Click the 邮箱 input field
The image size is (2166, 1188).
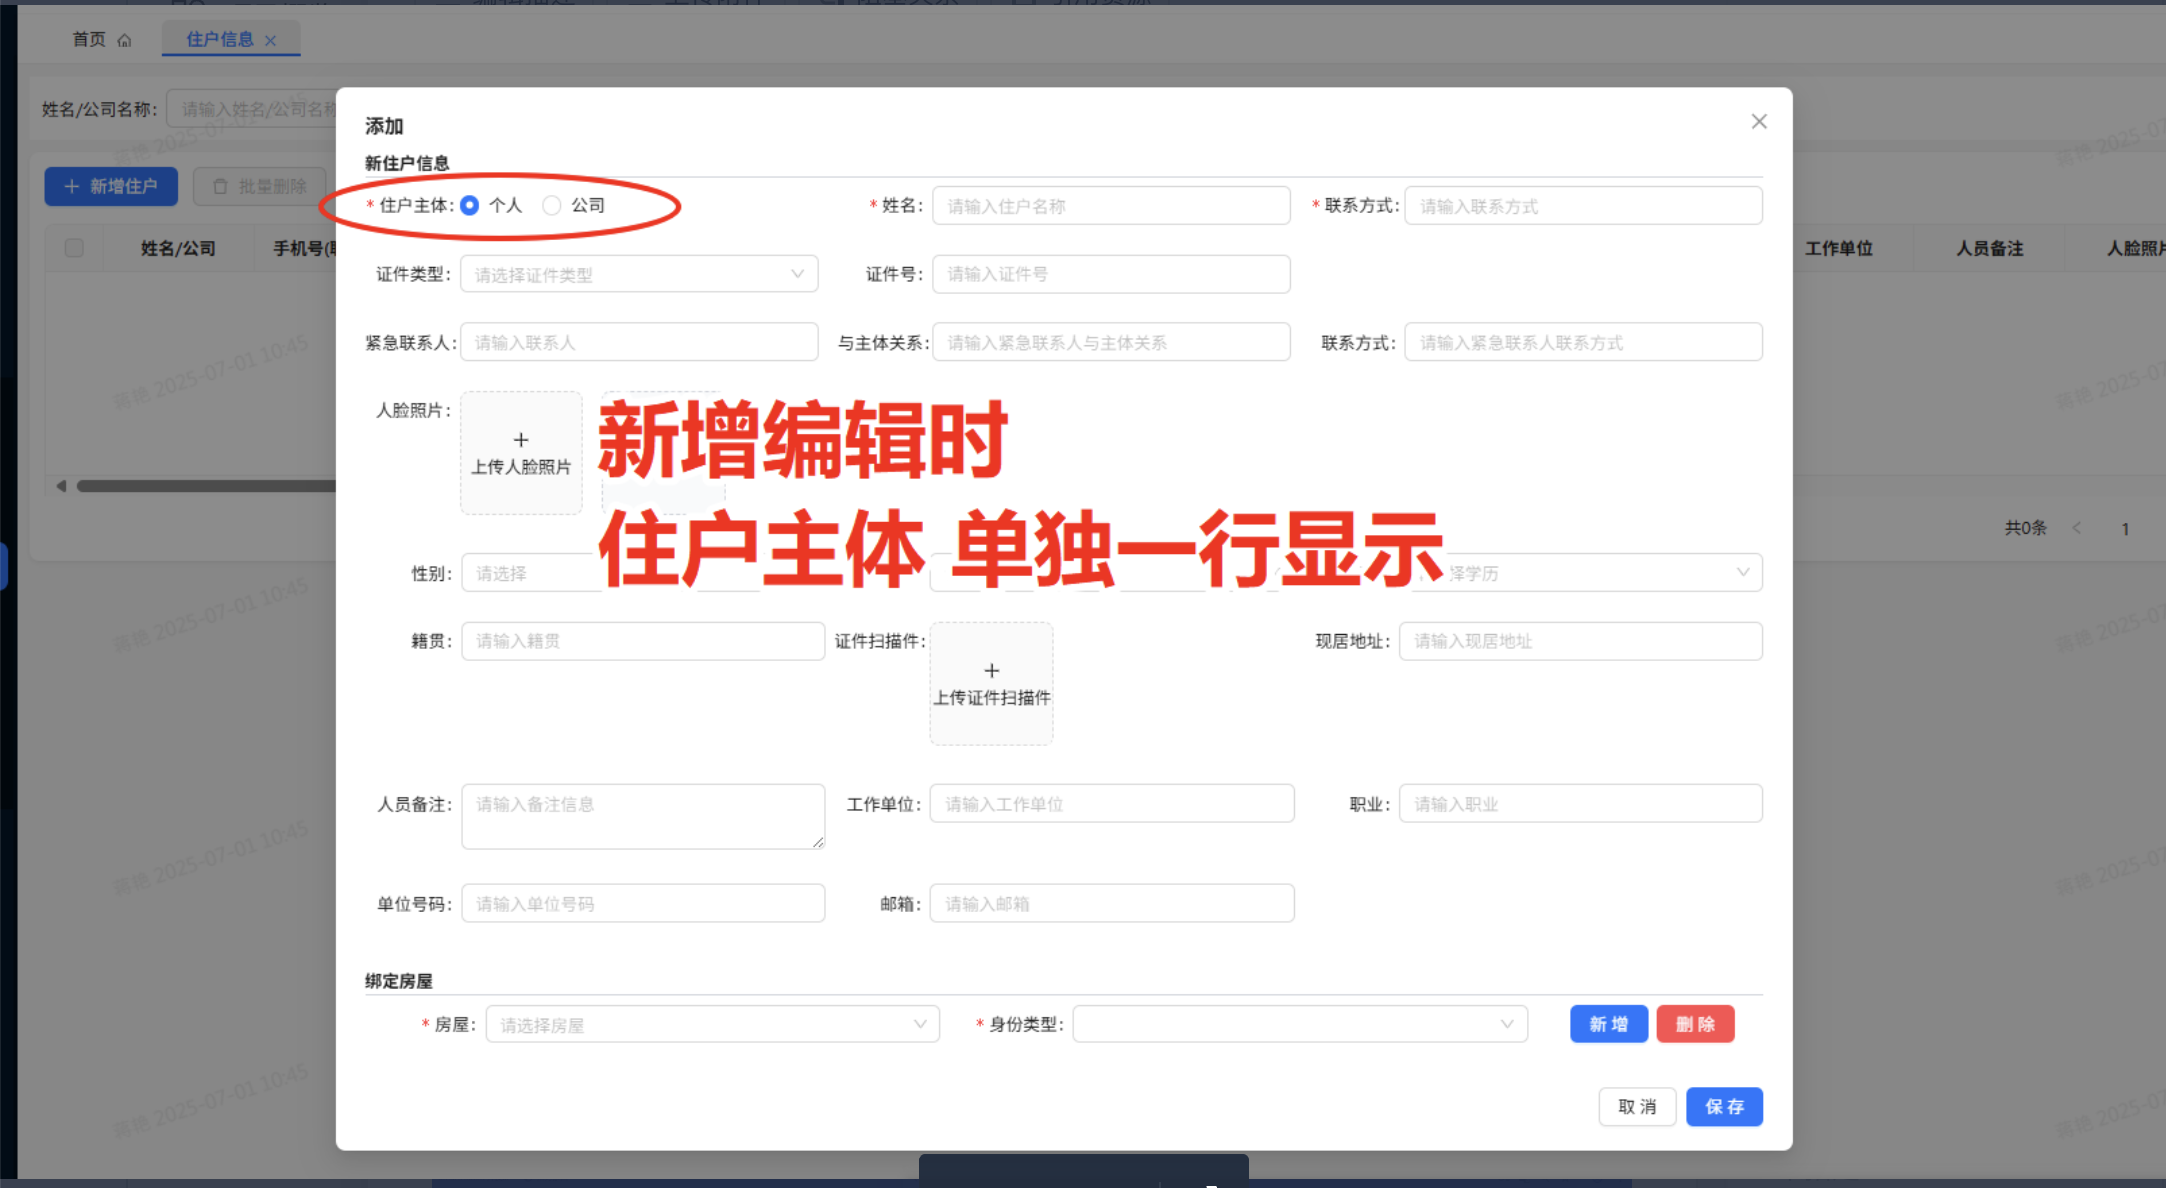point(1112,903)
